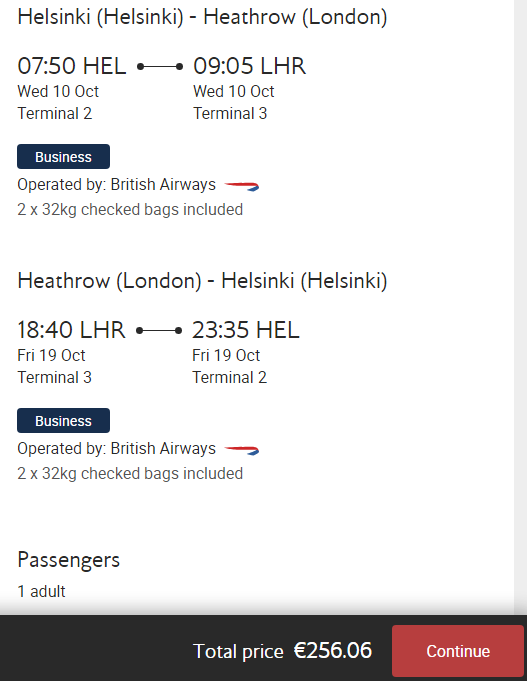
Task: Select the Business badge for the outbound flight
Action: [63, 156]
